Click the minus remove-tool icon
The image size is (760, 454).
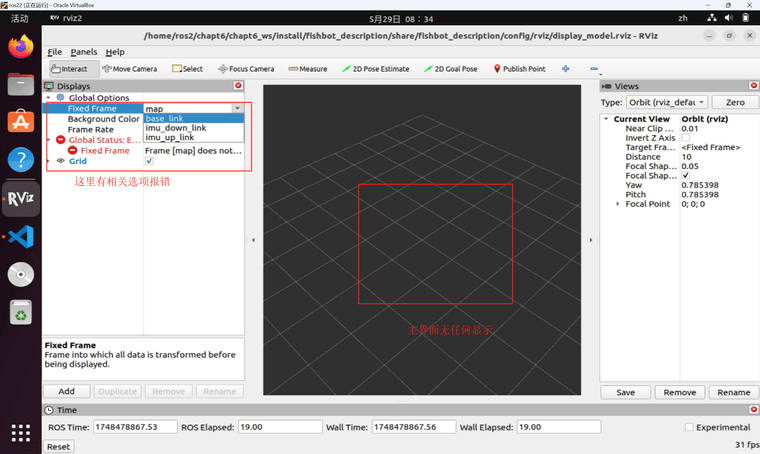click(x=594, y=69)
